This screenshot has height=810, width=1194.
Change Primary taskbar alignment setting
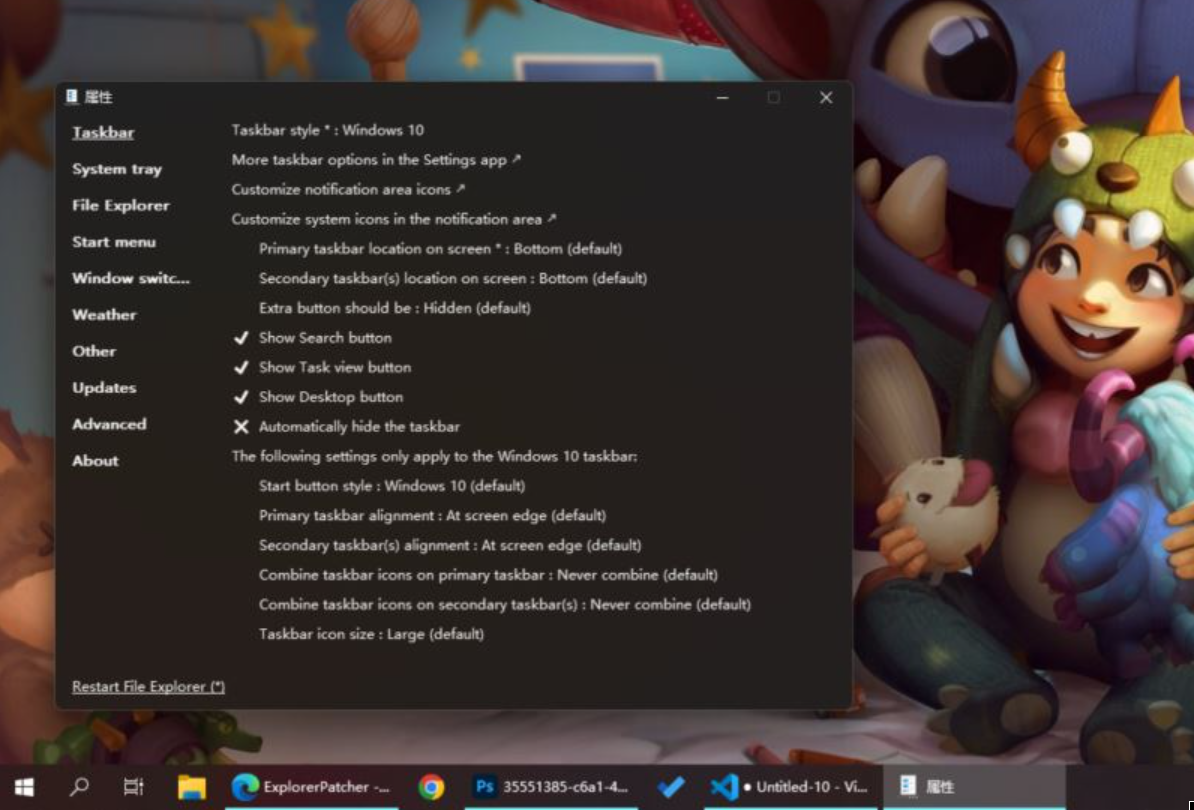[433, 515]
